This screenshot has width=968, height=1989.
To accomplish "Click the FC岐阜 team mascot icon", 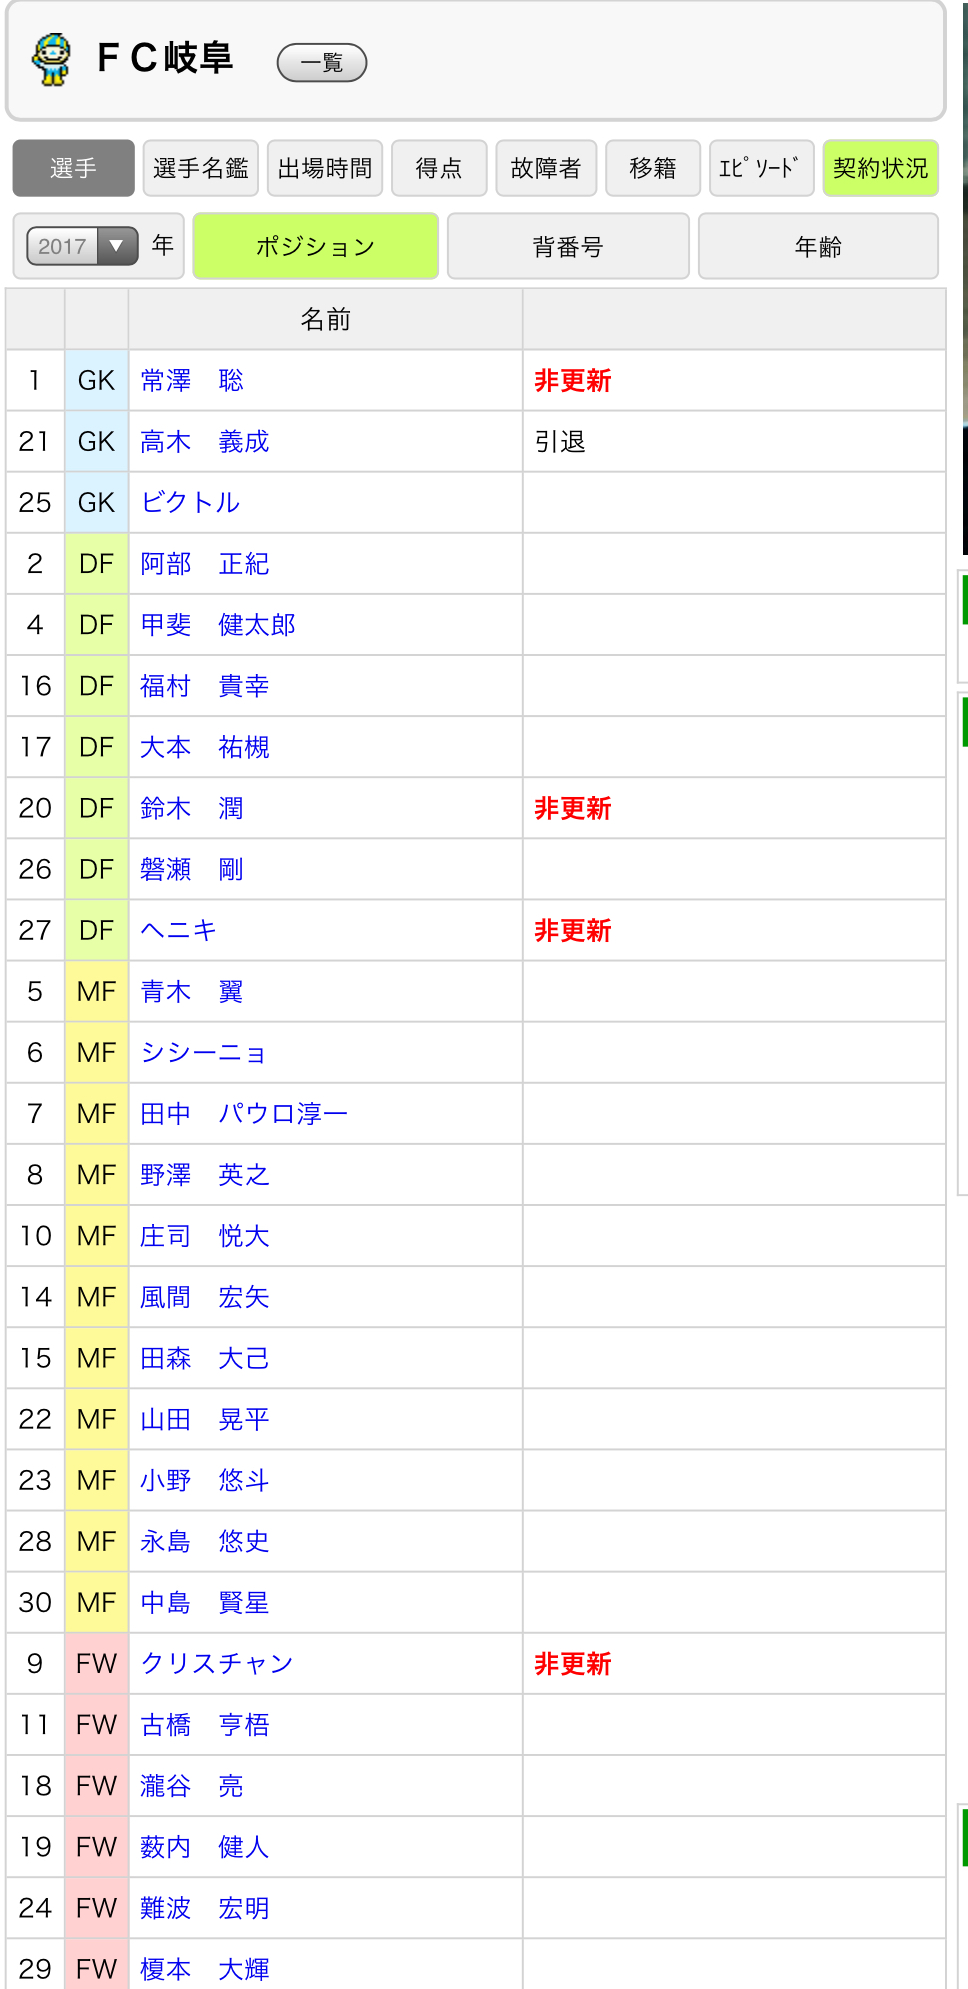I will [x=51, y=60].
